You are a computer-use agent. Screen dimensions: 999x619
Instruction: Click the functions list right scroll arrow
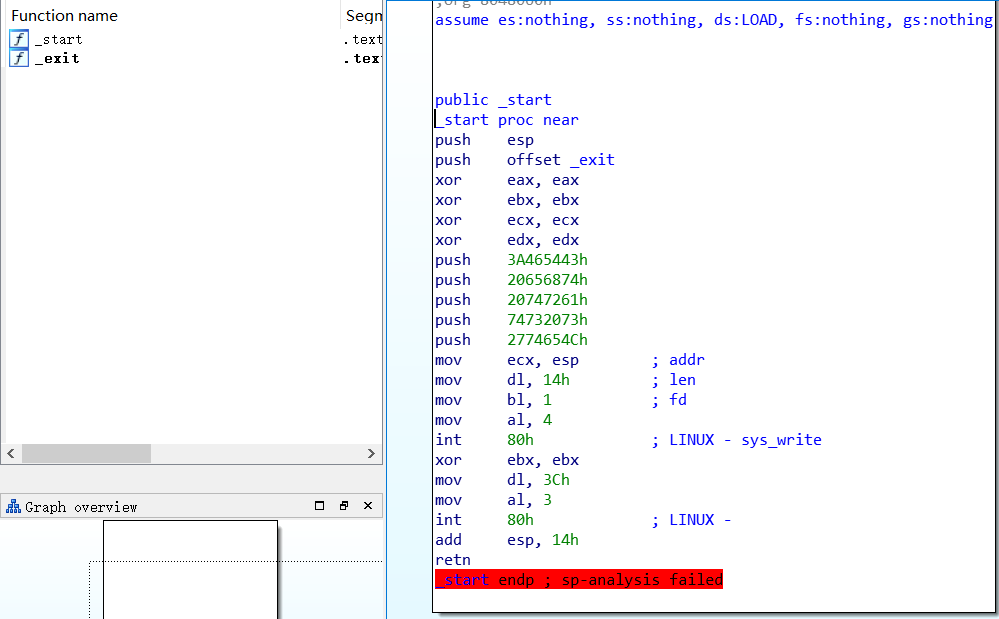click(x=371, y=453)
